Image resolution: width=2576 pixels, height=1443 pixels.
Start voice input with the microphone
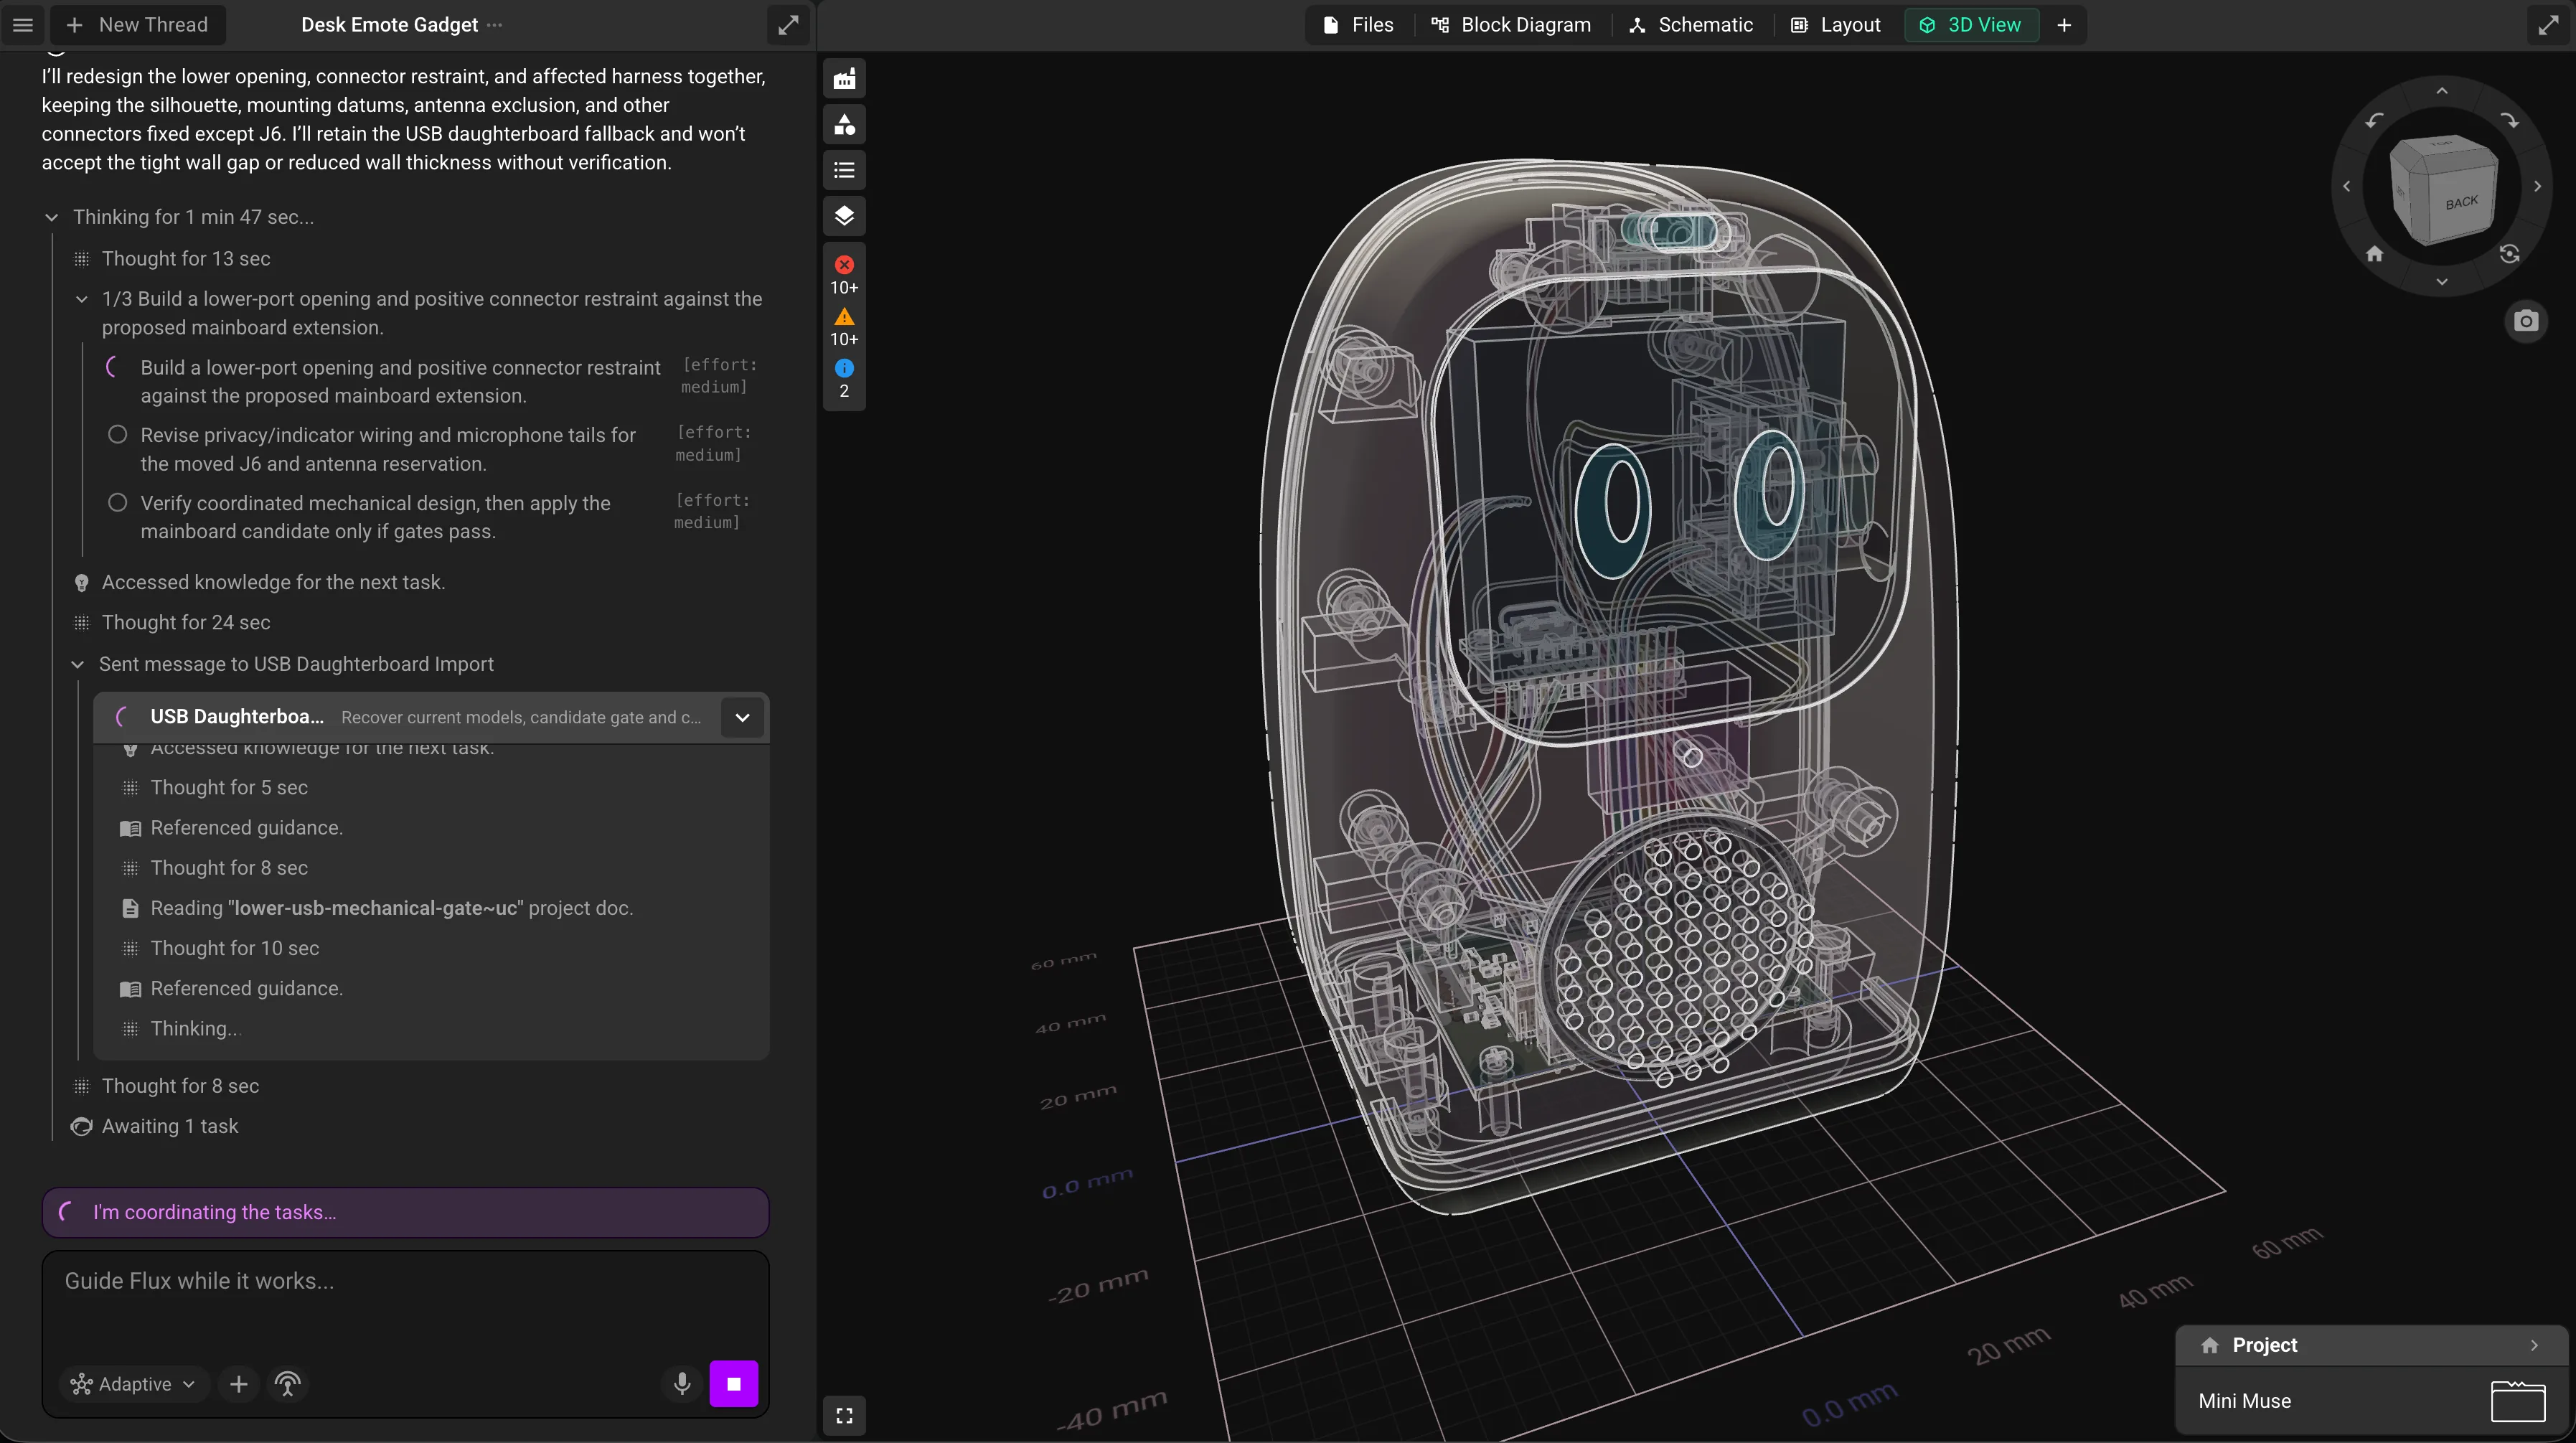(x=682, y=1384)
